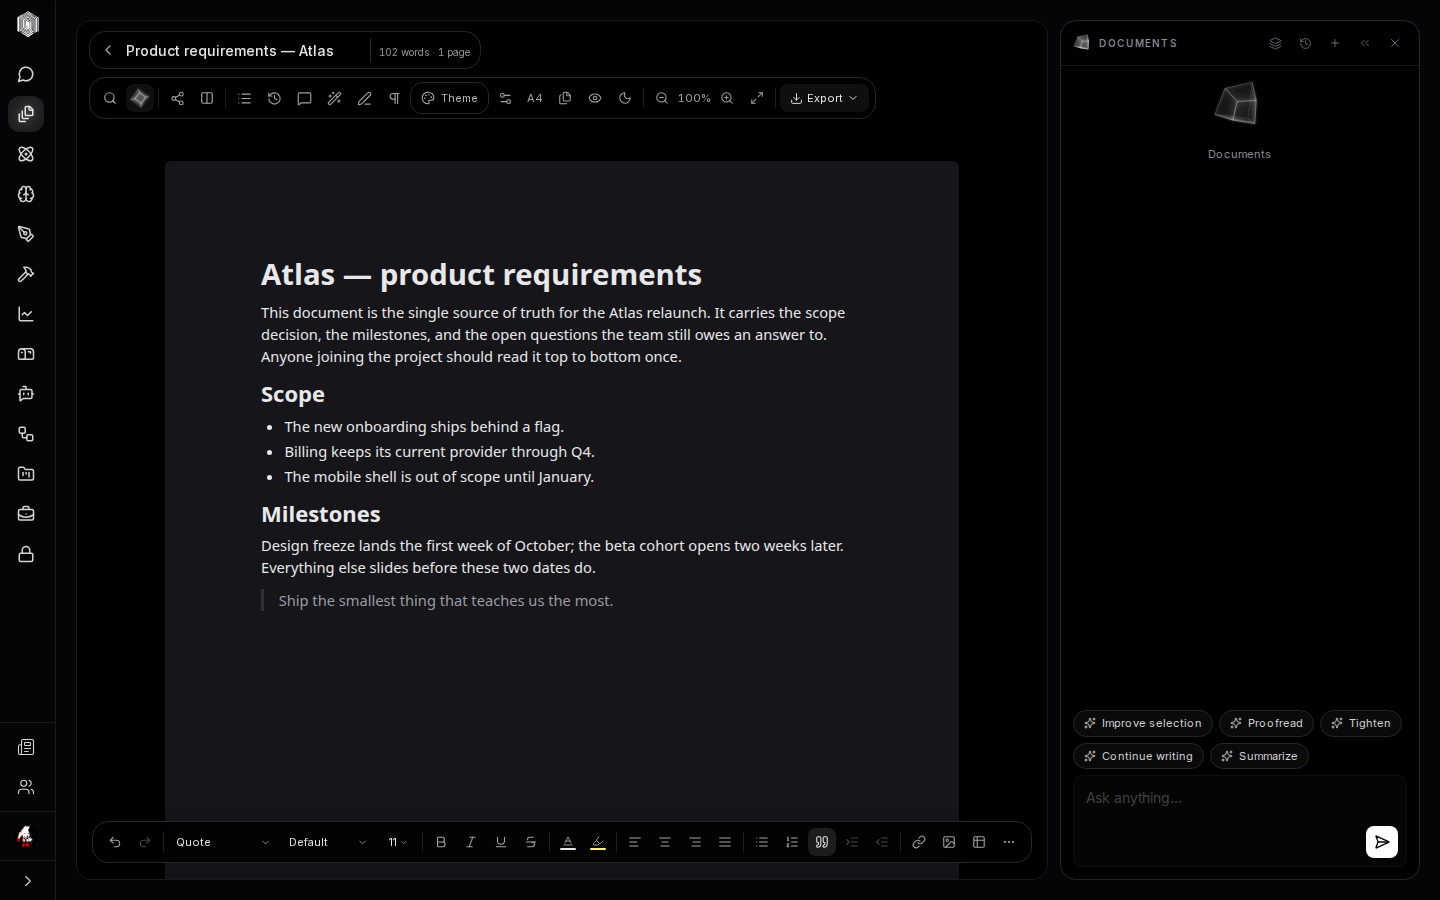Screen dimensions: 1440x900
Task: Click the Theme button
Action: pyautogui.click(x=450, y=98)
